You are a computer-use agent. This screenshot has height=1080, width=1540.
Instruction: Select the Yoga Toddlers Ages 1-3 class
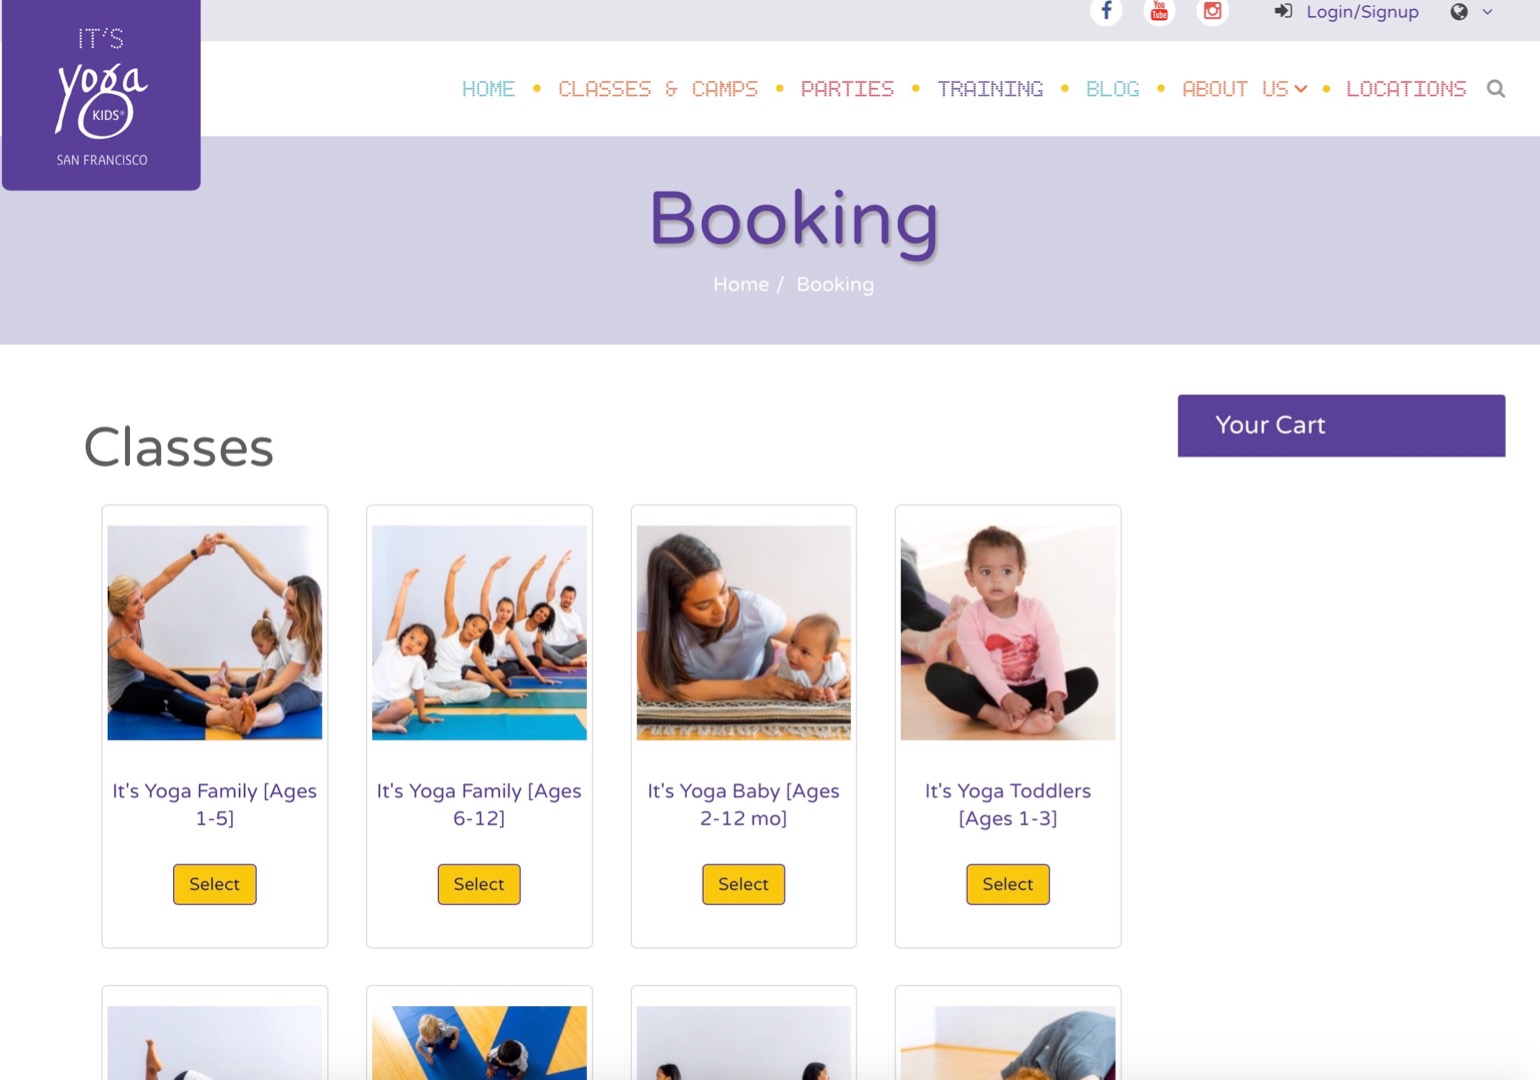pos(1007,884)
